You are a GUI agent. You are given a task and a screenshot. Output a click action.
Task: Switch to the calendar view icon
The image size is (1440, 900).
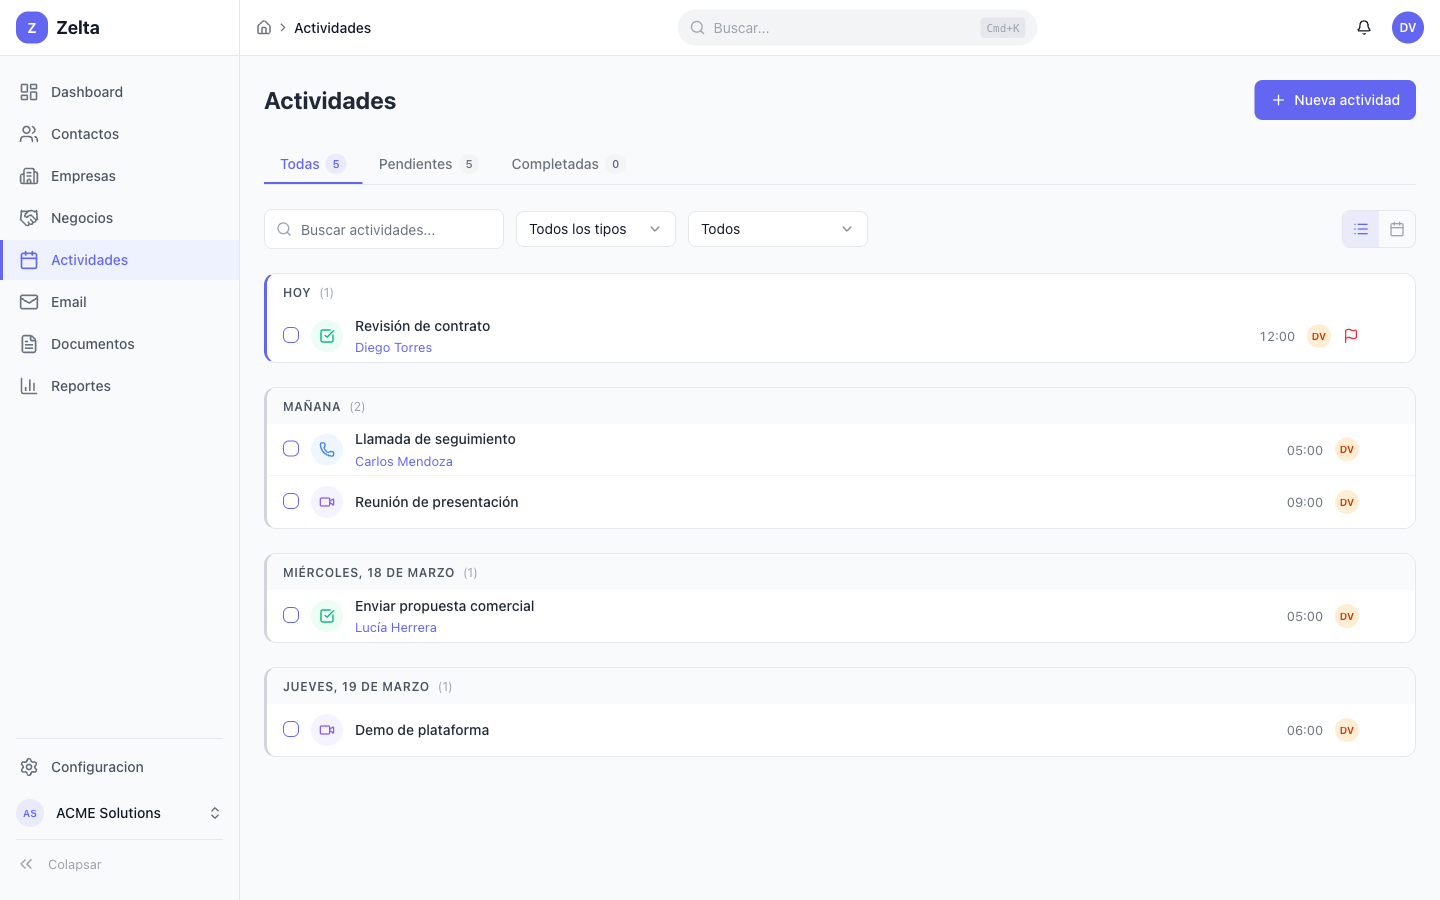[1396, 229]
